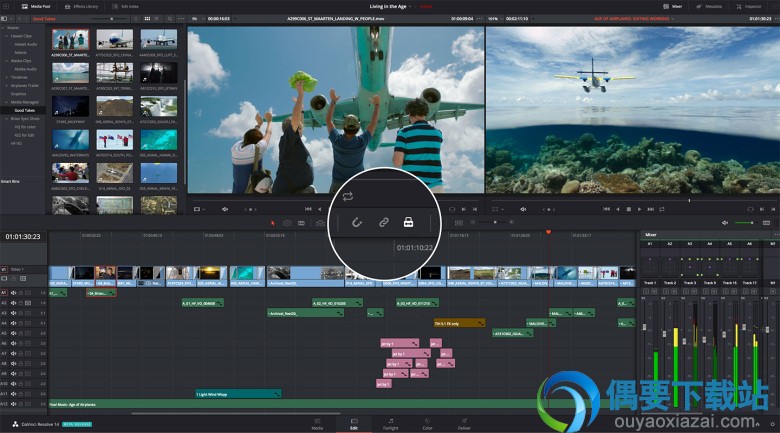
Task: Mute audio track A1
Action: coord(13,293)
